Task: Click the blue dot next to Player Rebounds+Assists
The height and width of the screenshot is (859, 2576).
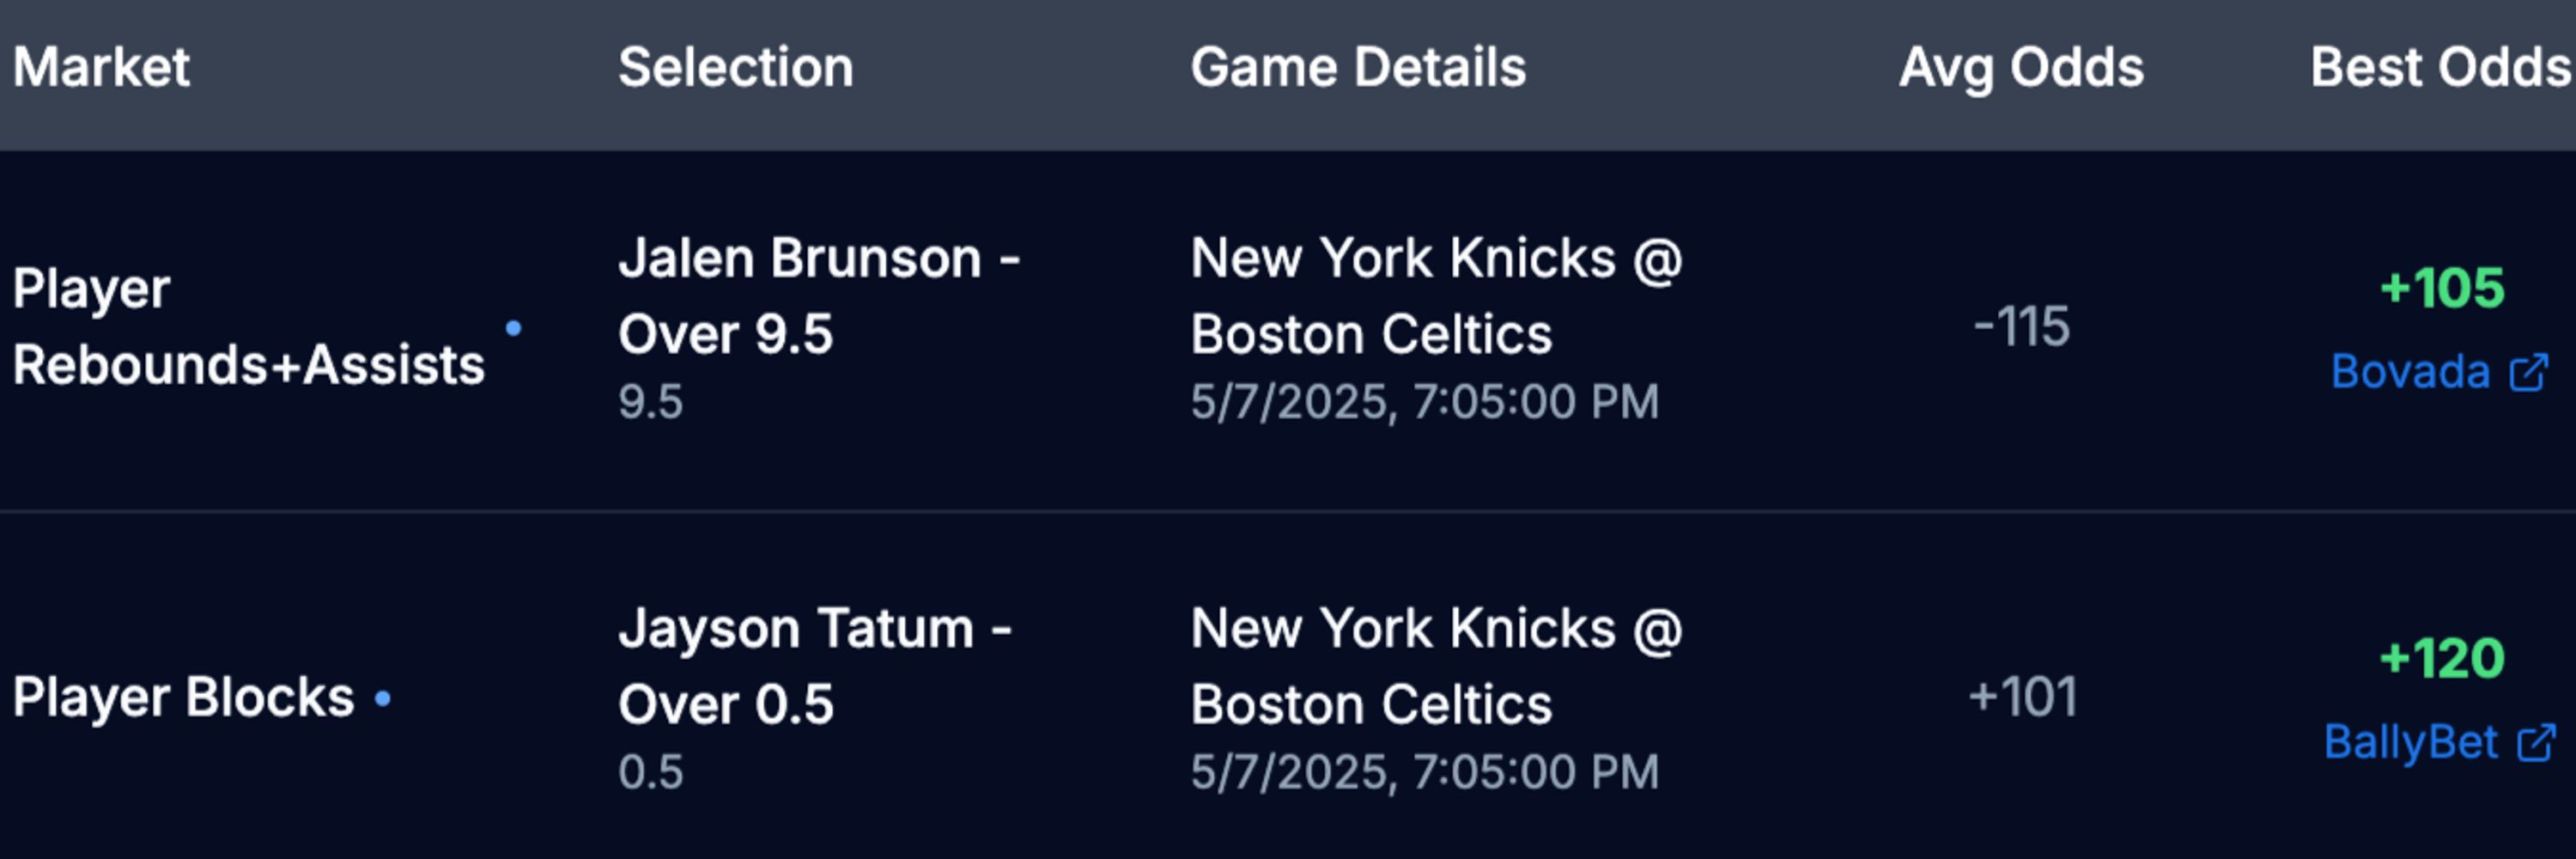Action: click(x=513, y=328)
